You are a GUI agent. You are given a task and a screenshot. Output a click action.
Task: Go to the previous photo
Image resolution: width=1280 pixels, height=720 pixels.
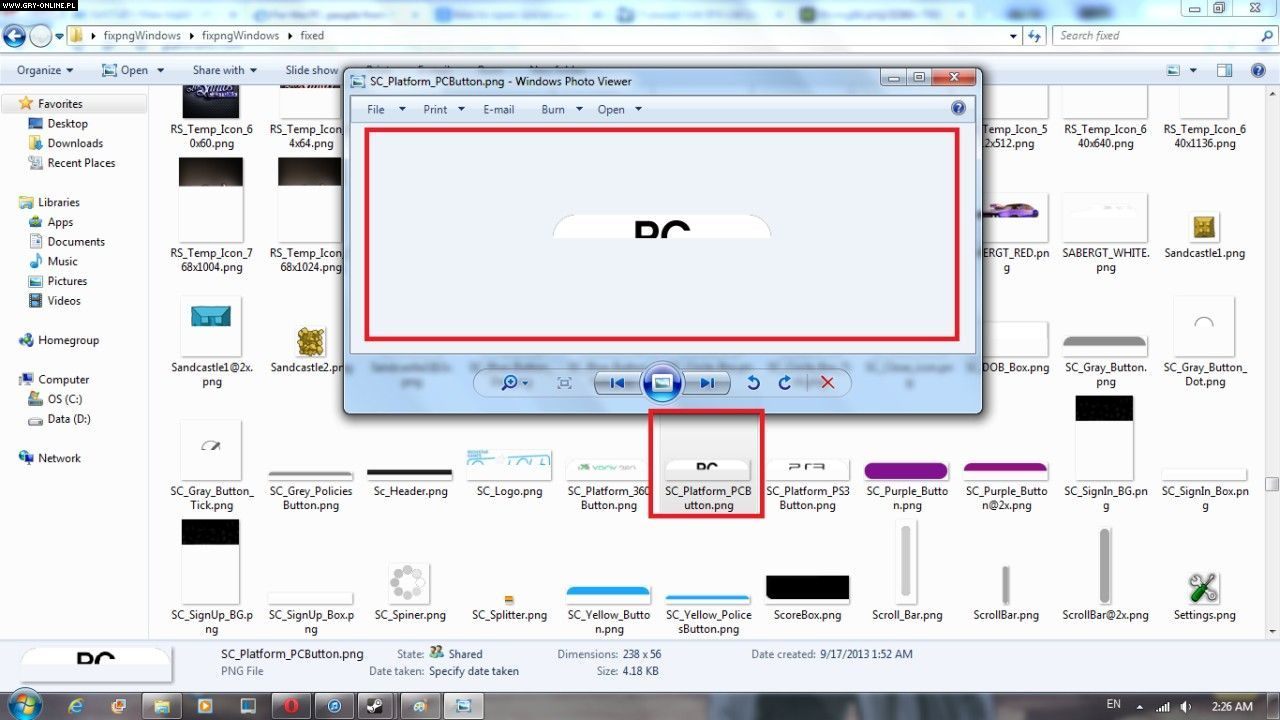pyautogui.click(x=617, y=383)
